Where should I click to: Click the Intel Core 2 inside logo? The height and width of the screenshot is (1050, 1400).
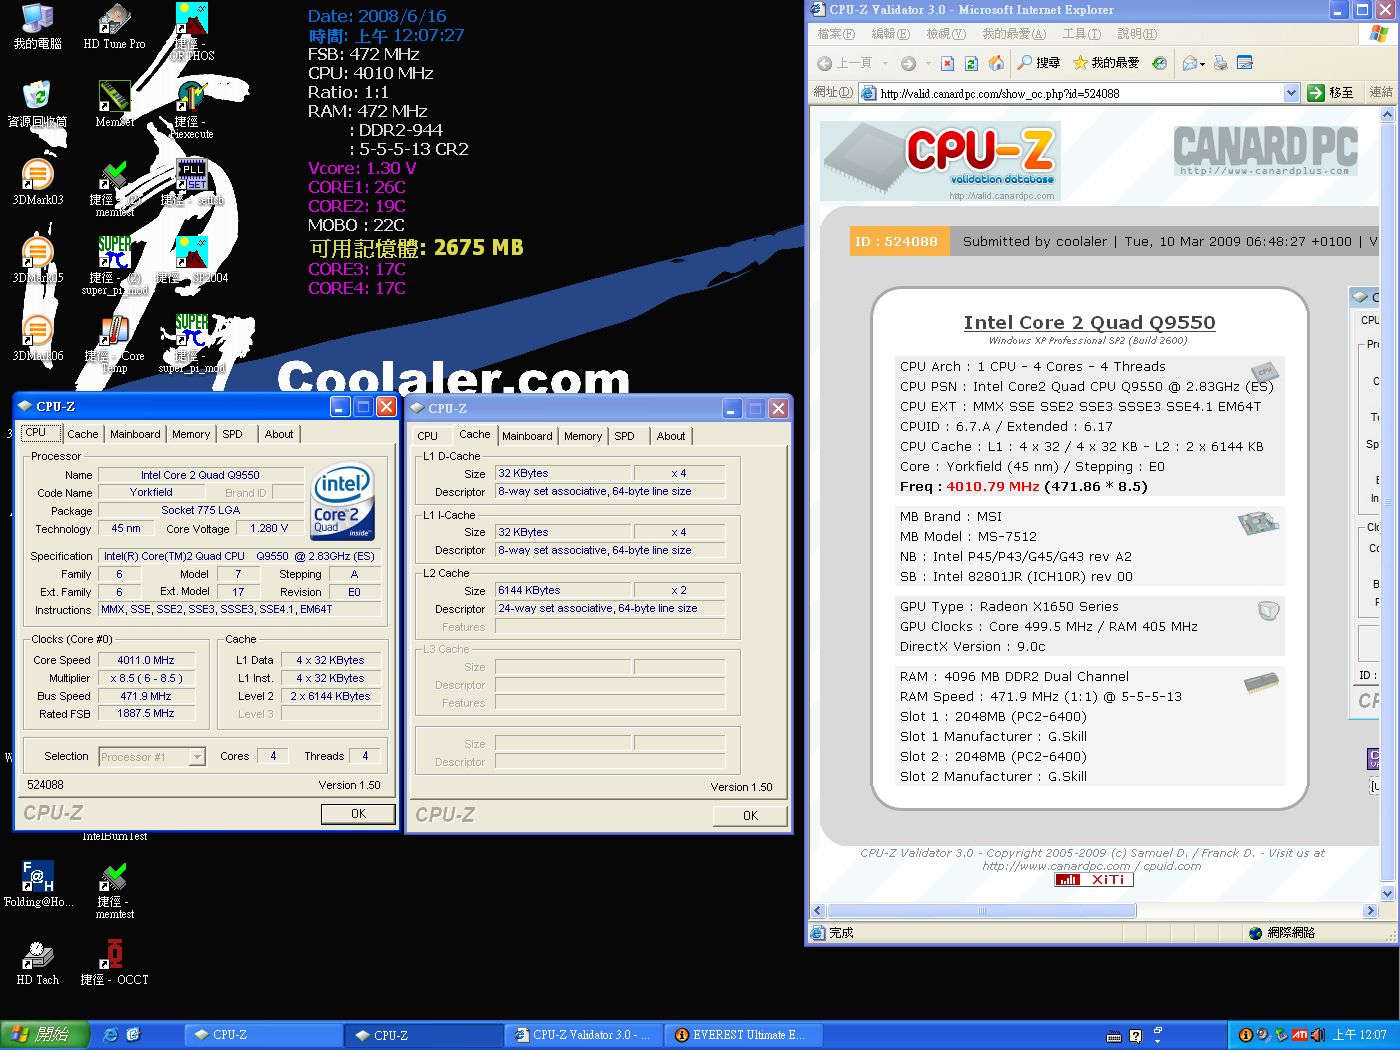point(343,501)
